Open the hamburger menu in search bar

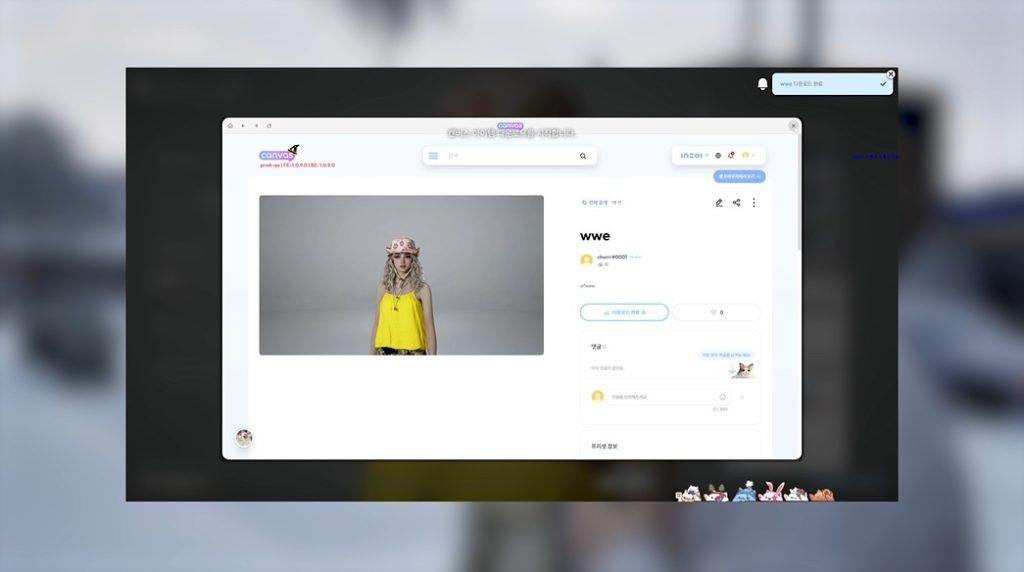(x=433, y=156)
